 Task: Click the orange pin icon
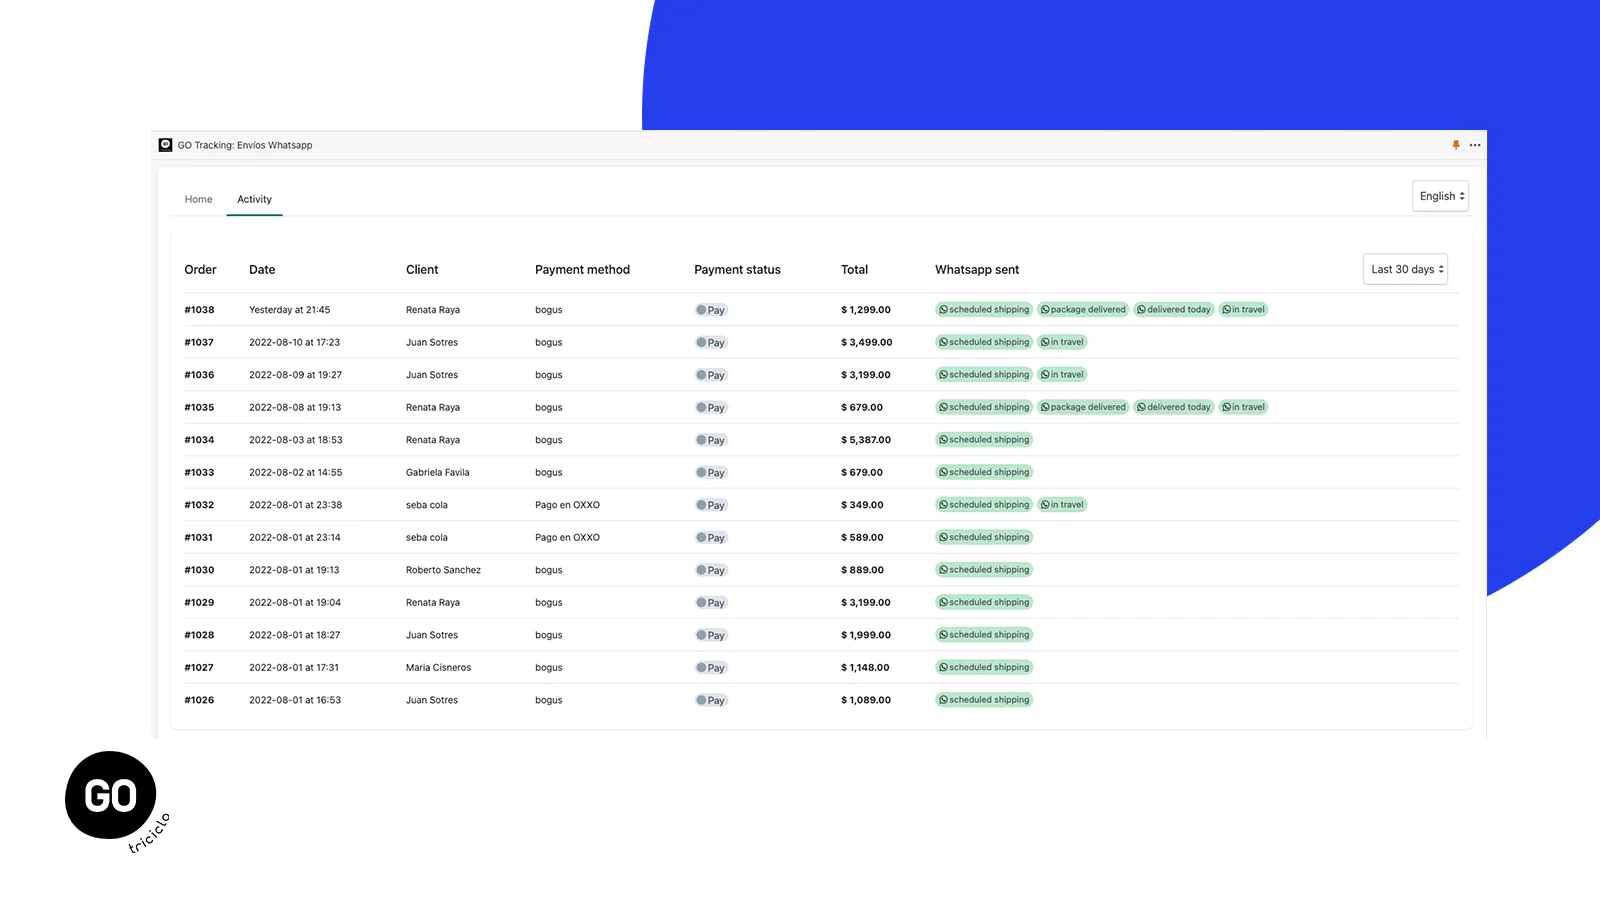pyautogui.click(x=1456, y=145)
